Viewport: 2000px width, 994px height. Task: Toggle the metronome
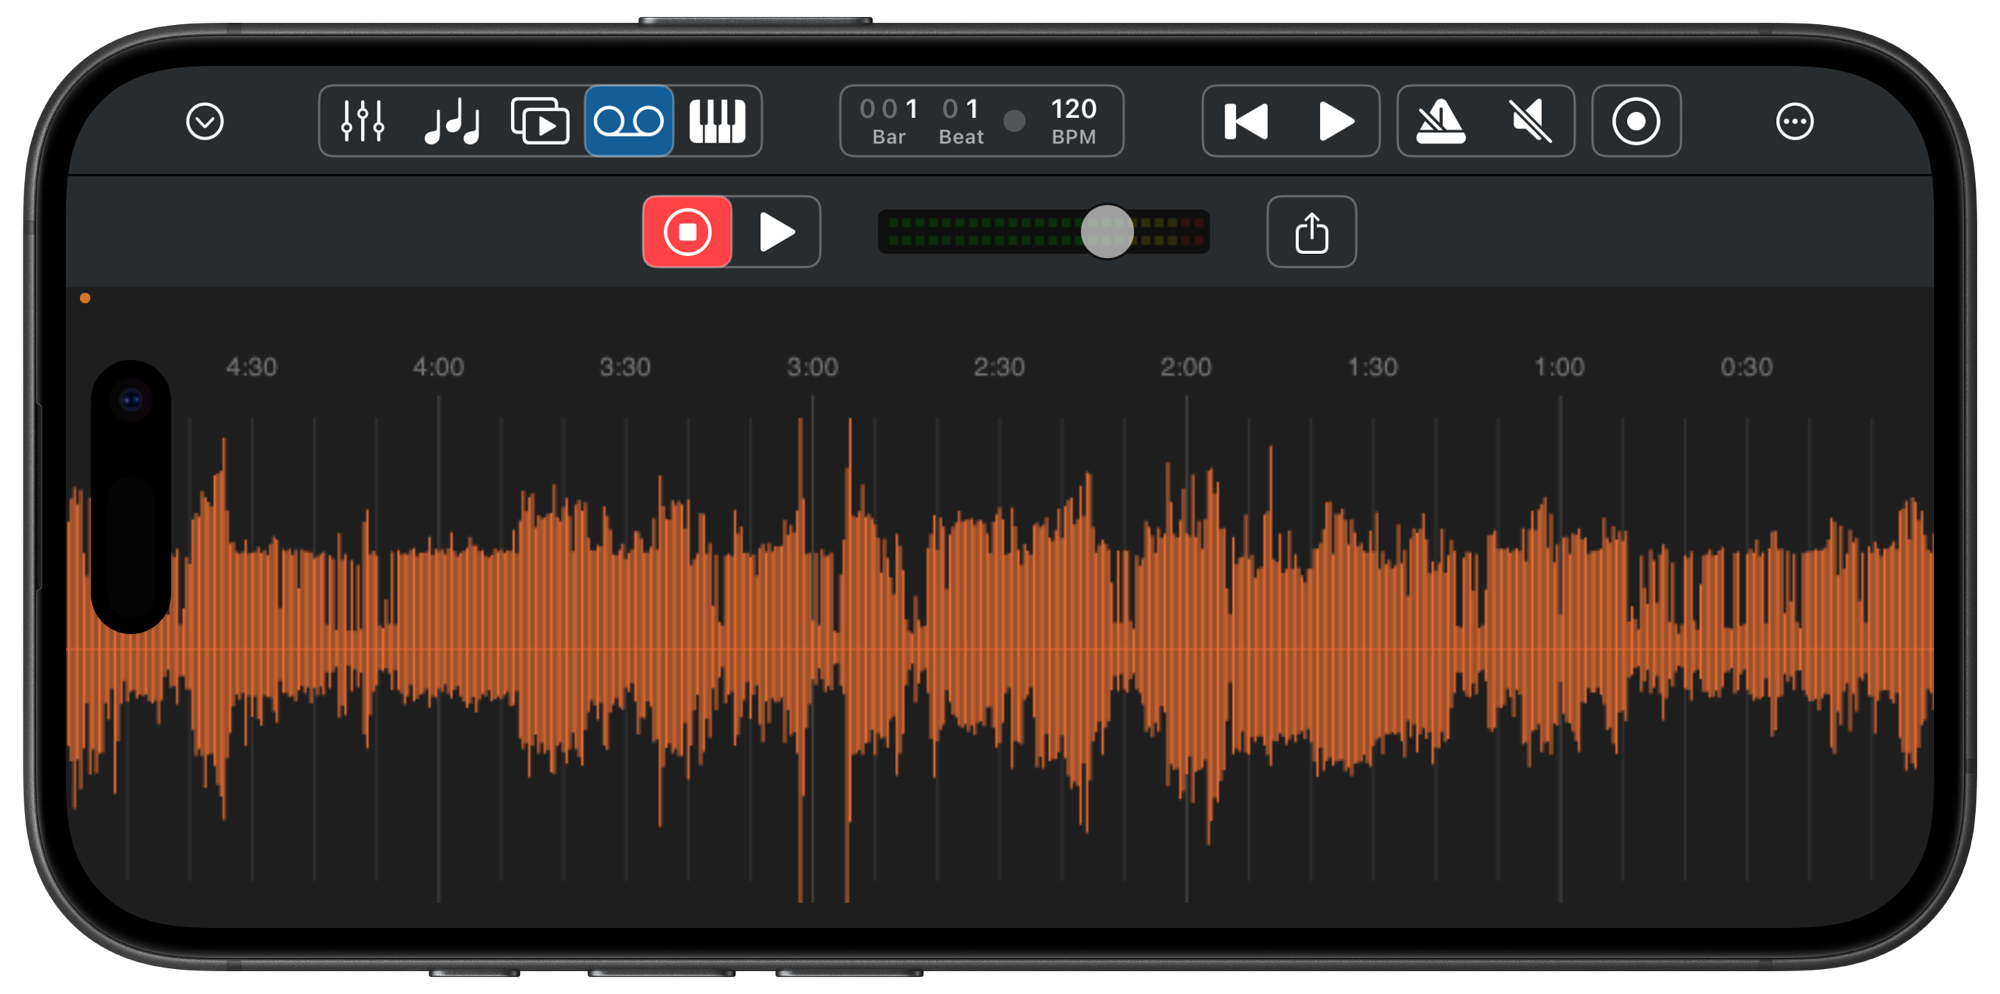1440,122
